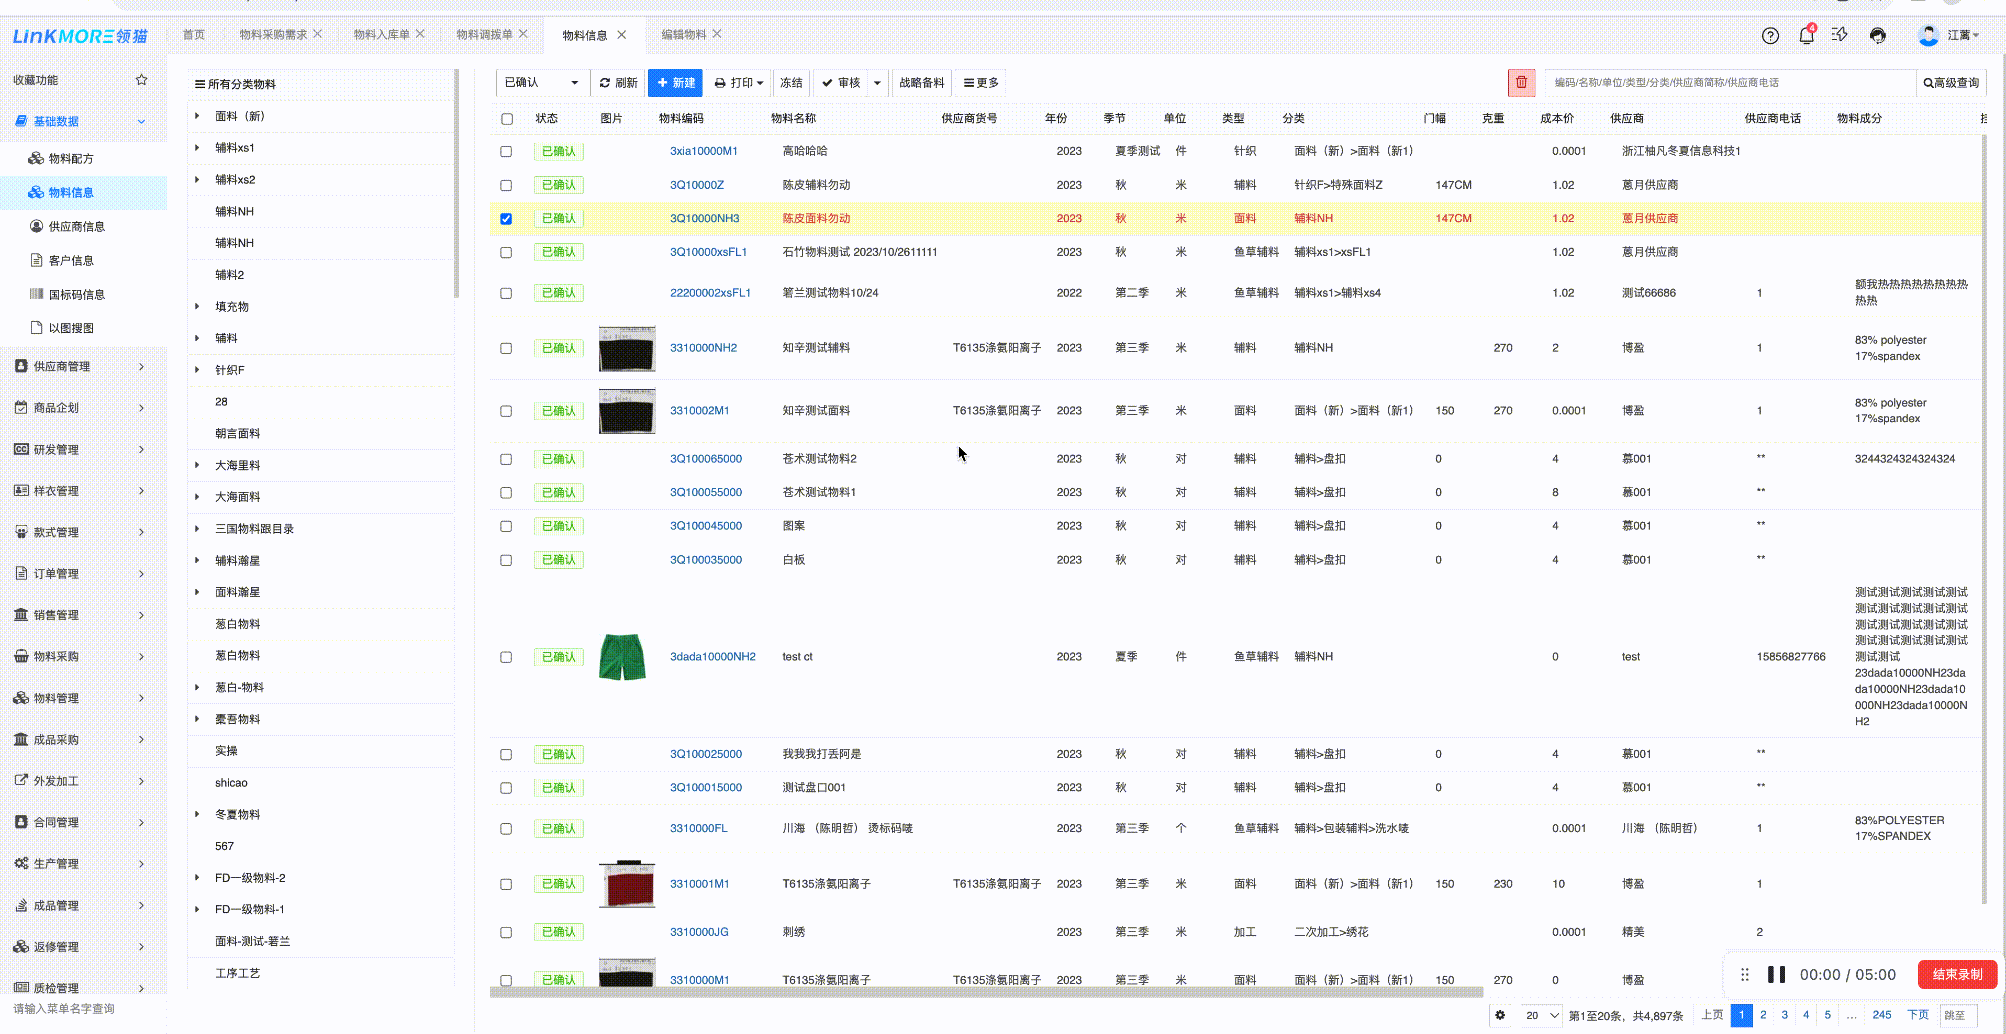
Task: Click the red trash delete icon
Action: coord(1521,83)
